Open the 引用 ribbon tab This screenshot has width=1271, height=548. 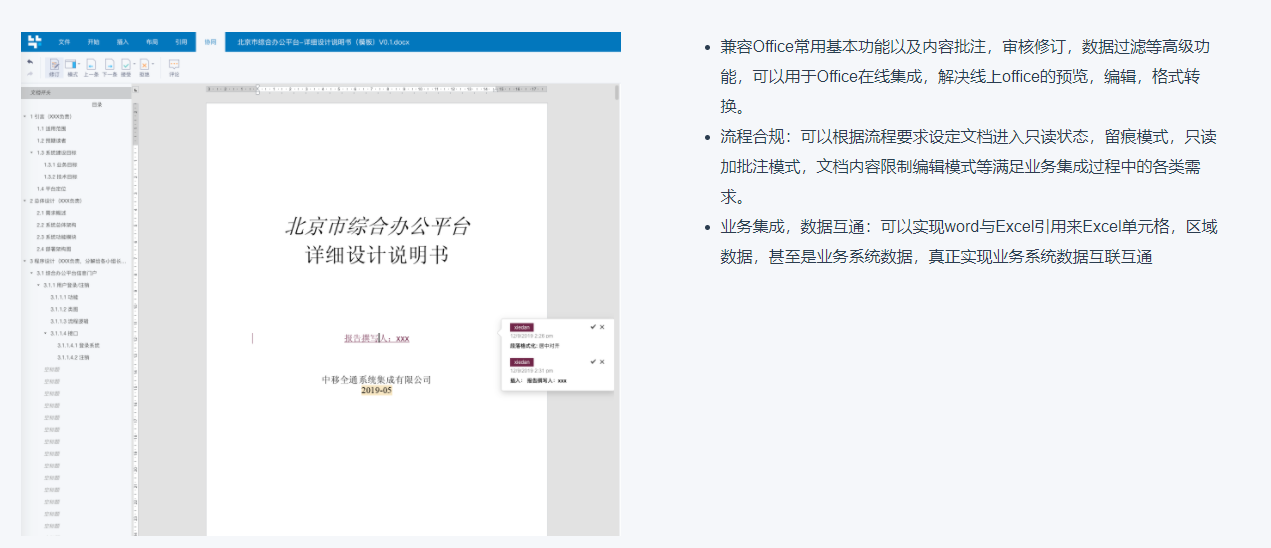coord(181,42)
